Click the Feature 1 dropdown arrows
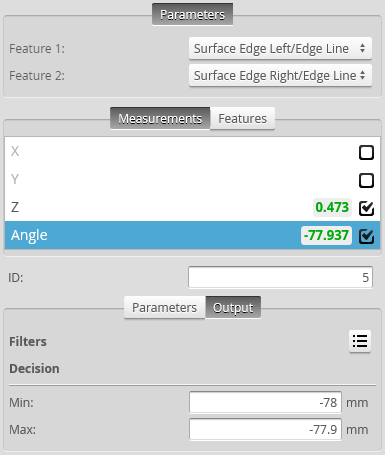This screenshot has height=455, width=385. click(362, 48)
